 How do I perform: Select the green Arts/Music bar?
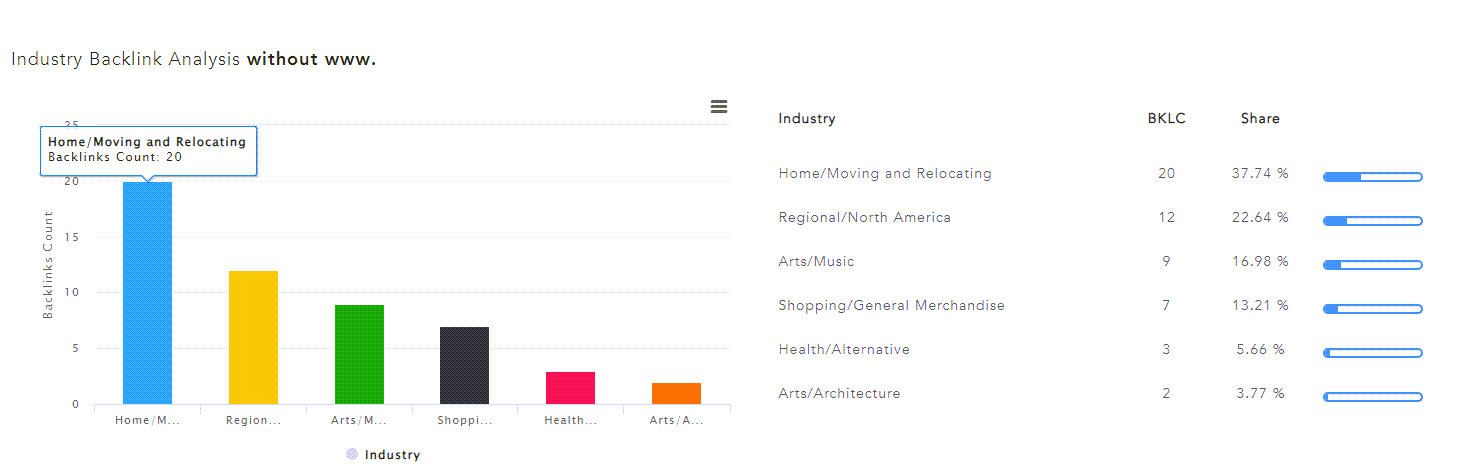coord(359,354)
